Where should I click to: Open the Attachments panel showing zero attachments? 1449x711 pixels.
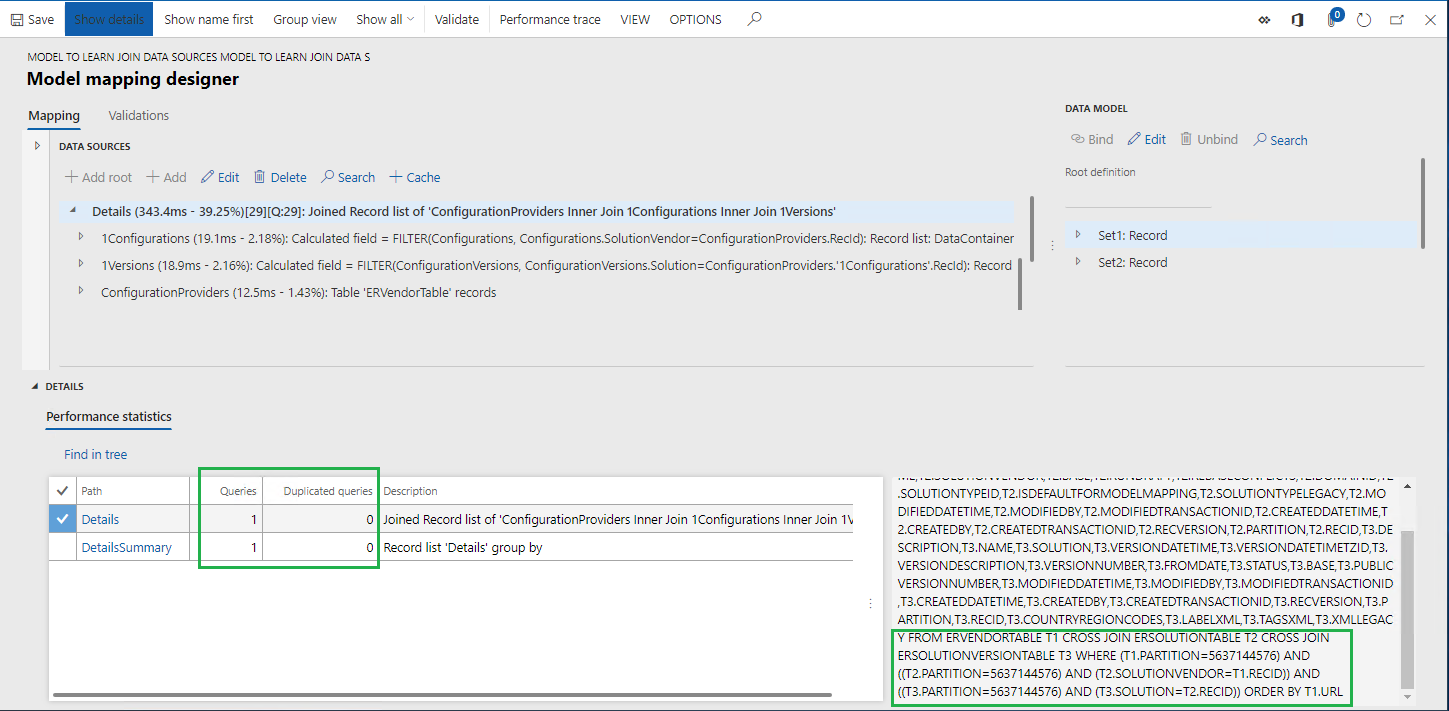pyautogui.click(x=1331, y=19)
